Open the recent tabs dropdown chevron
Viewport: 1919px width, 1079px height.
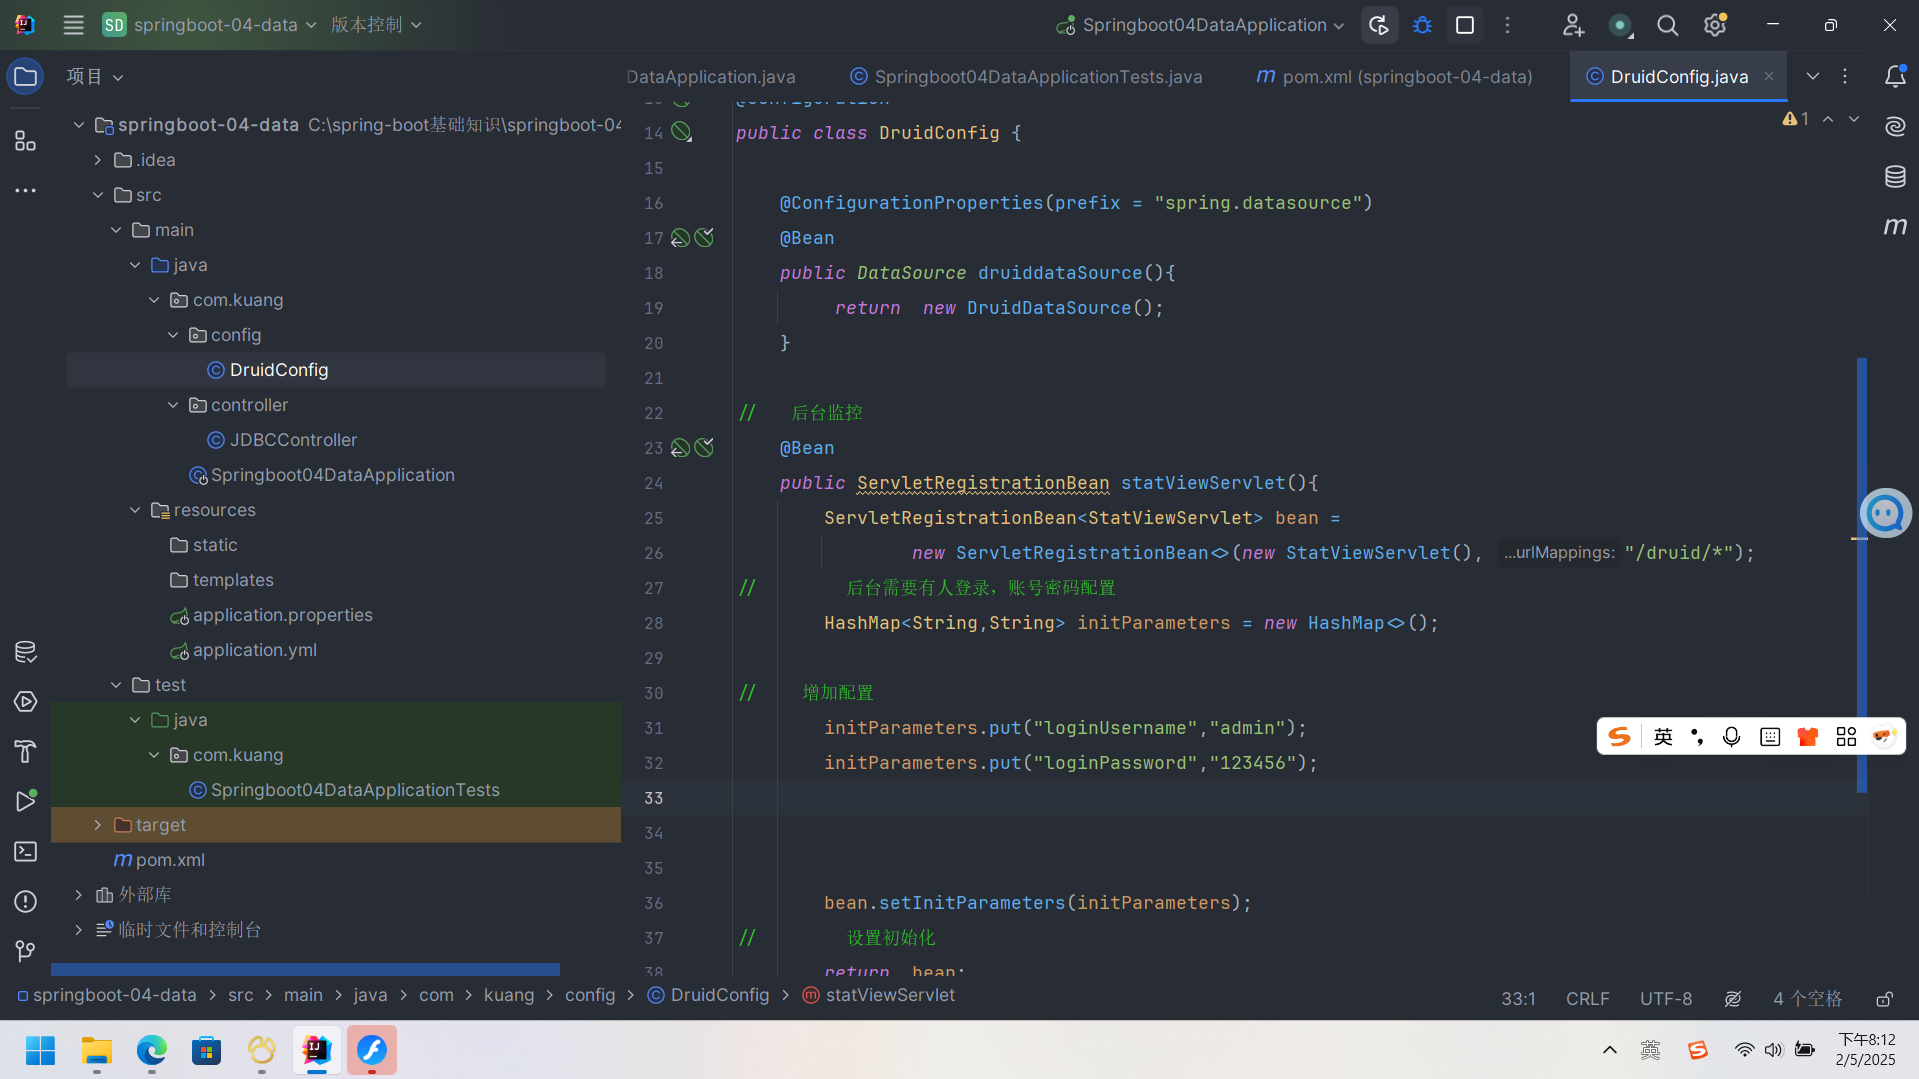[1813, 77]
